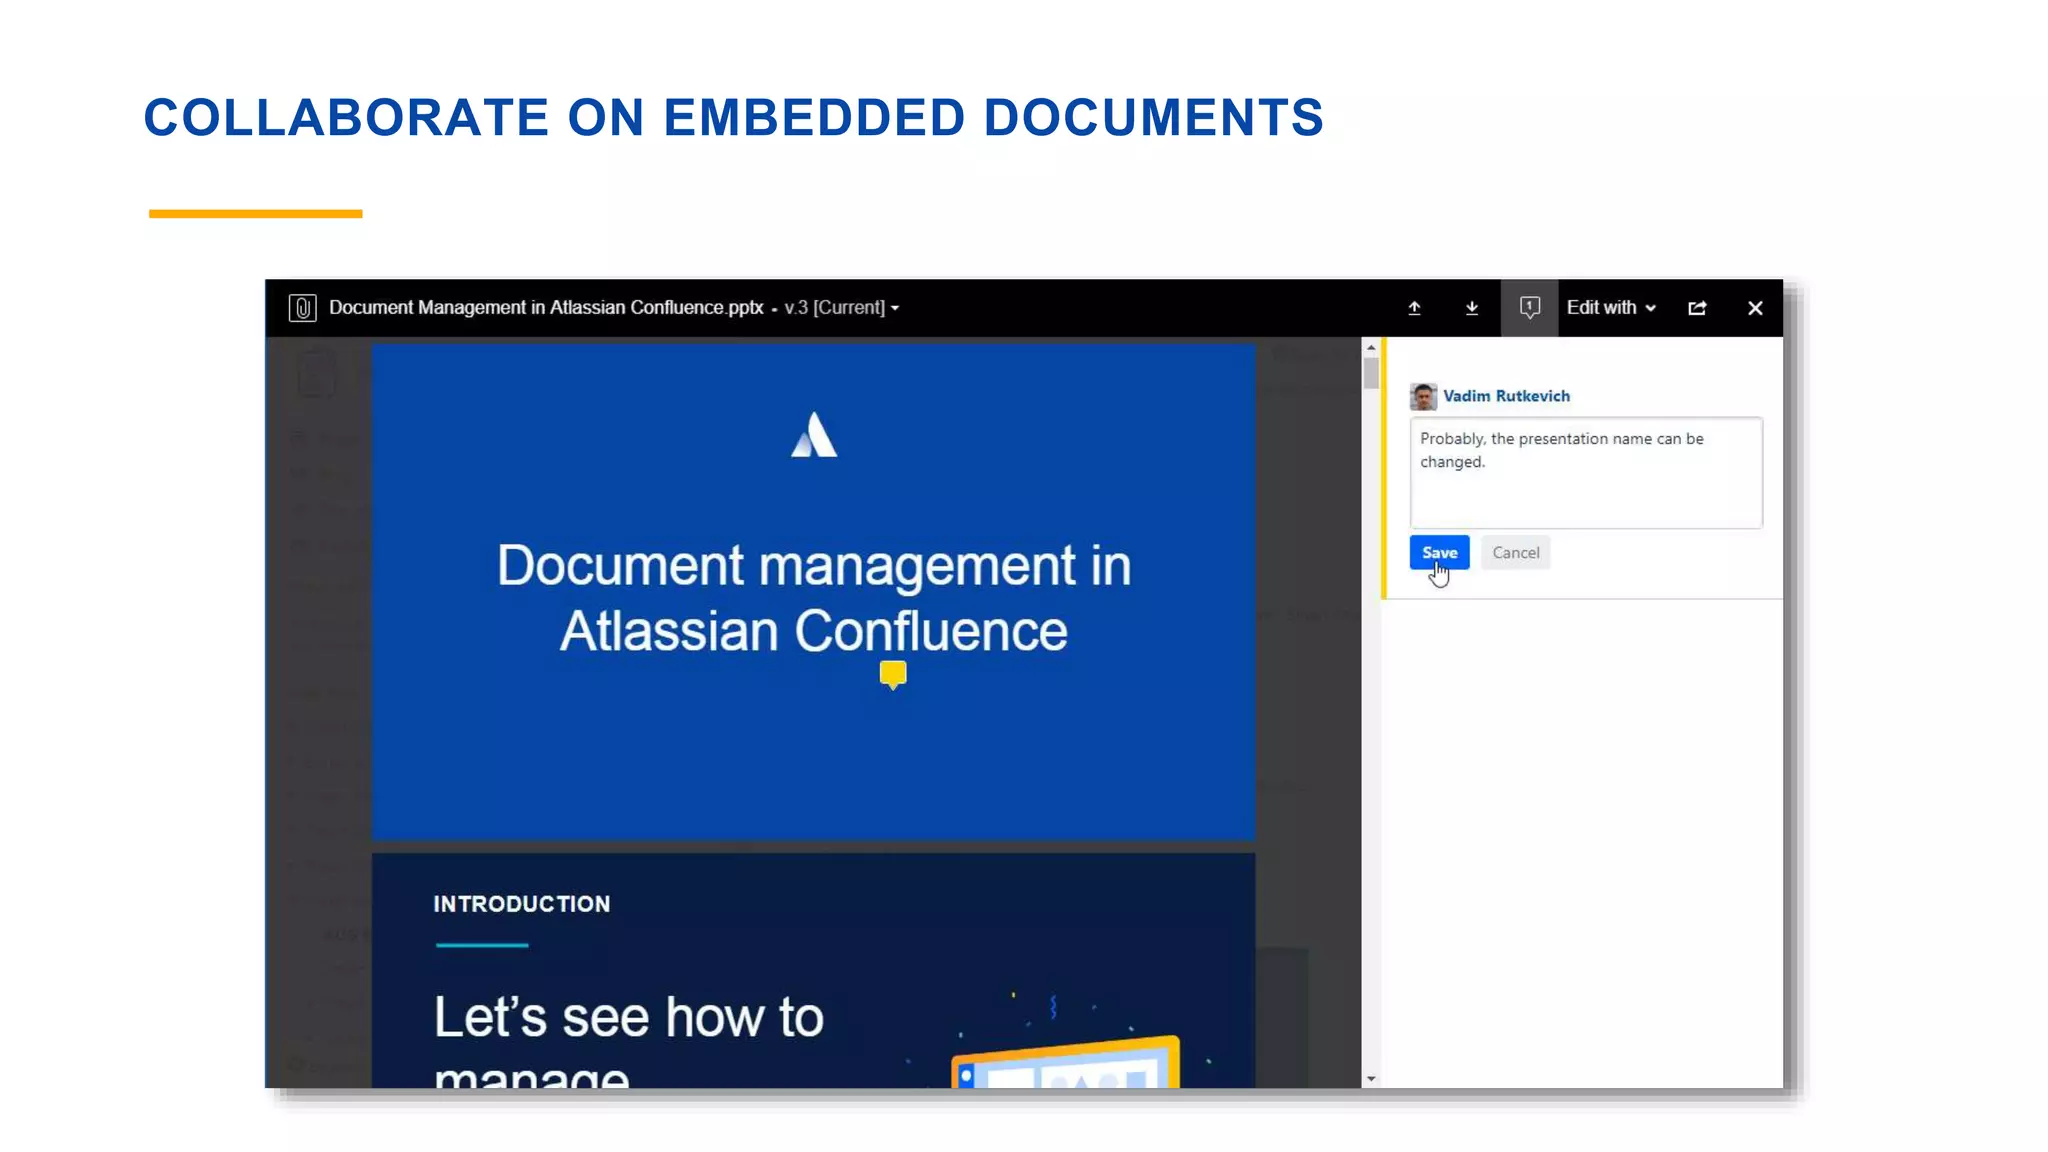Viewport: 2048px width, 1152px height.
Task: Click the Atlassian logo on the slide
Action: pos(814,435)
